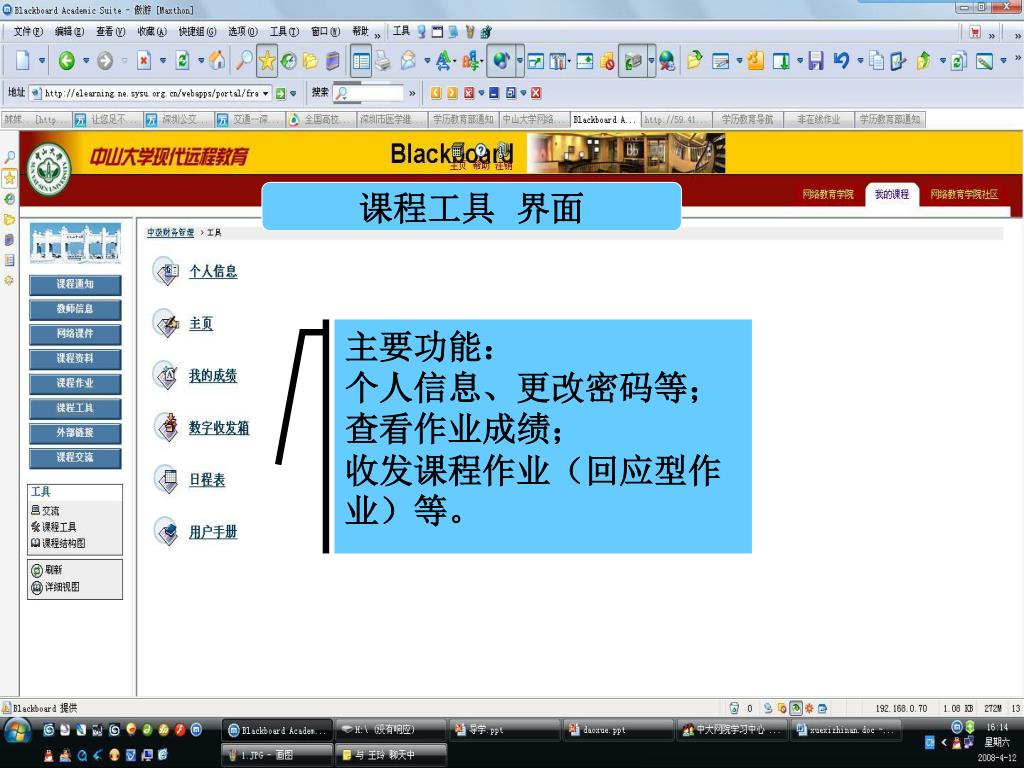Expand dropdown arrow beside Back button

point(86,61)
